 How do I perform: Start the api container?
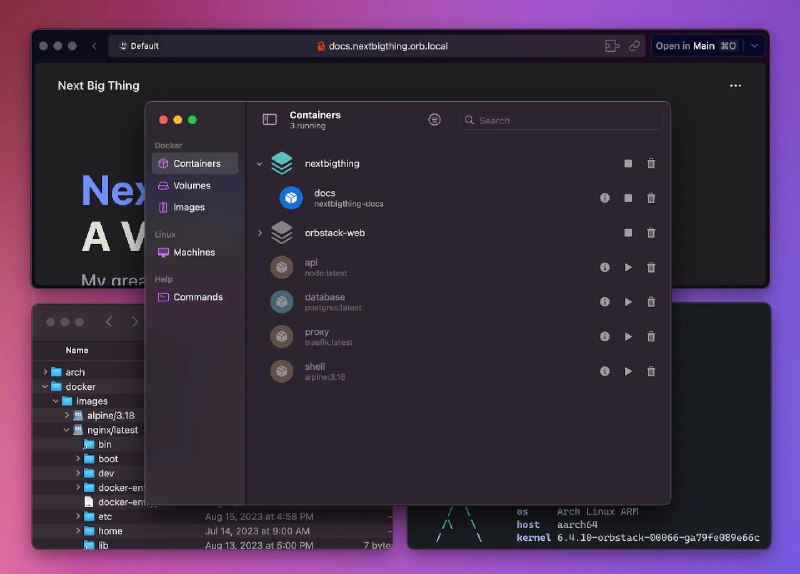click(x=628, y=267)
